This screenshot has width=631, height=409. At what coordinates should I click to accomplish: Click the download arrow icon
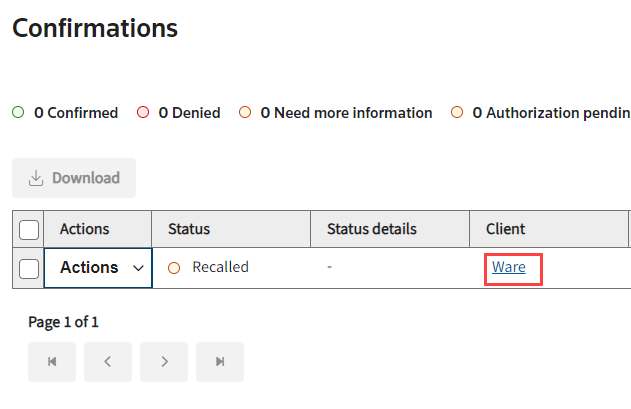pos(36,178)
